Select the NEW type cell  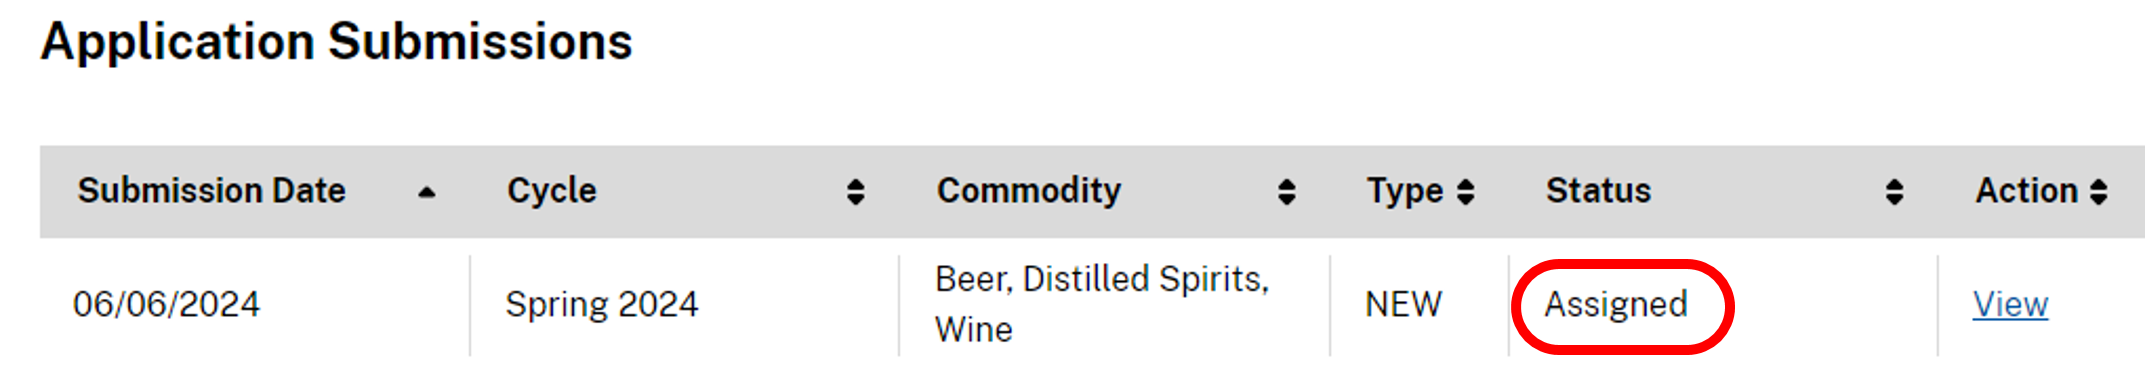click(x=1404, y=304)
